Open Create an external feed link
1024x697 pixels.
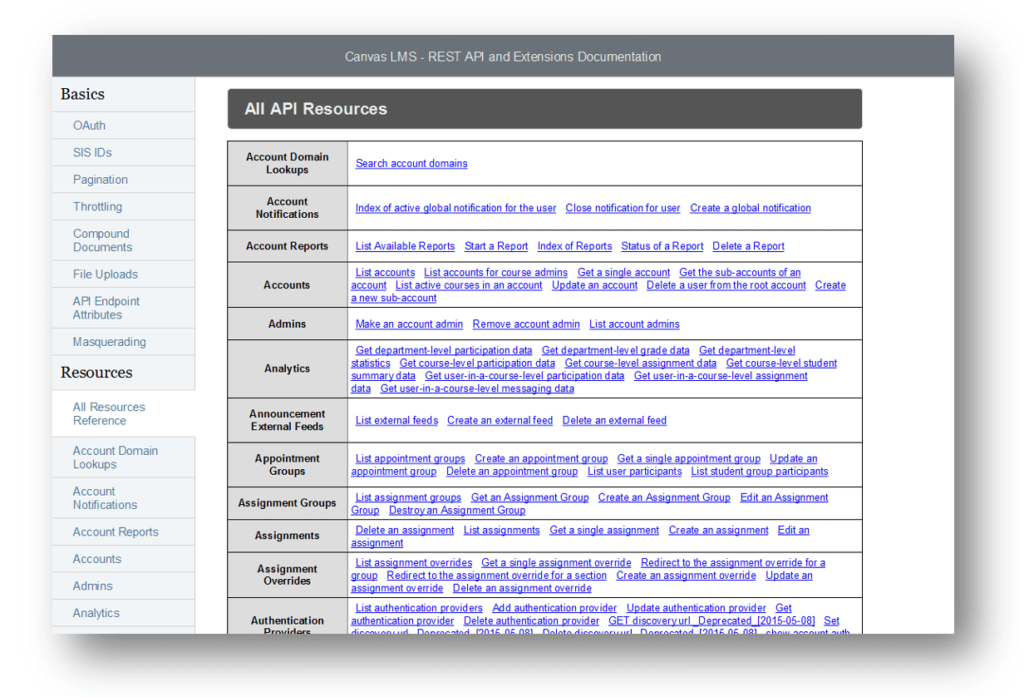click(x=500, y=421)
